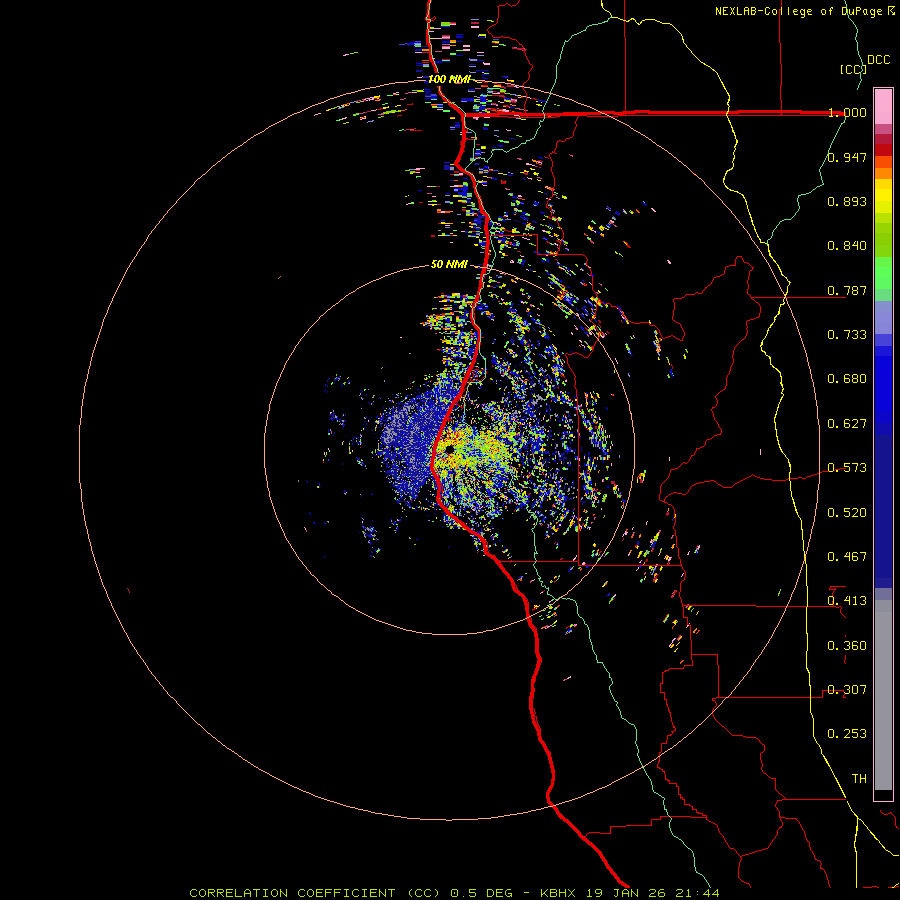Image resolution: width=900 pixels, height=900 pixels.
Task: Pick the periwinkle color bar segment
Action: point(883,317)
